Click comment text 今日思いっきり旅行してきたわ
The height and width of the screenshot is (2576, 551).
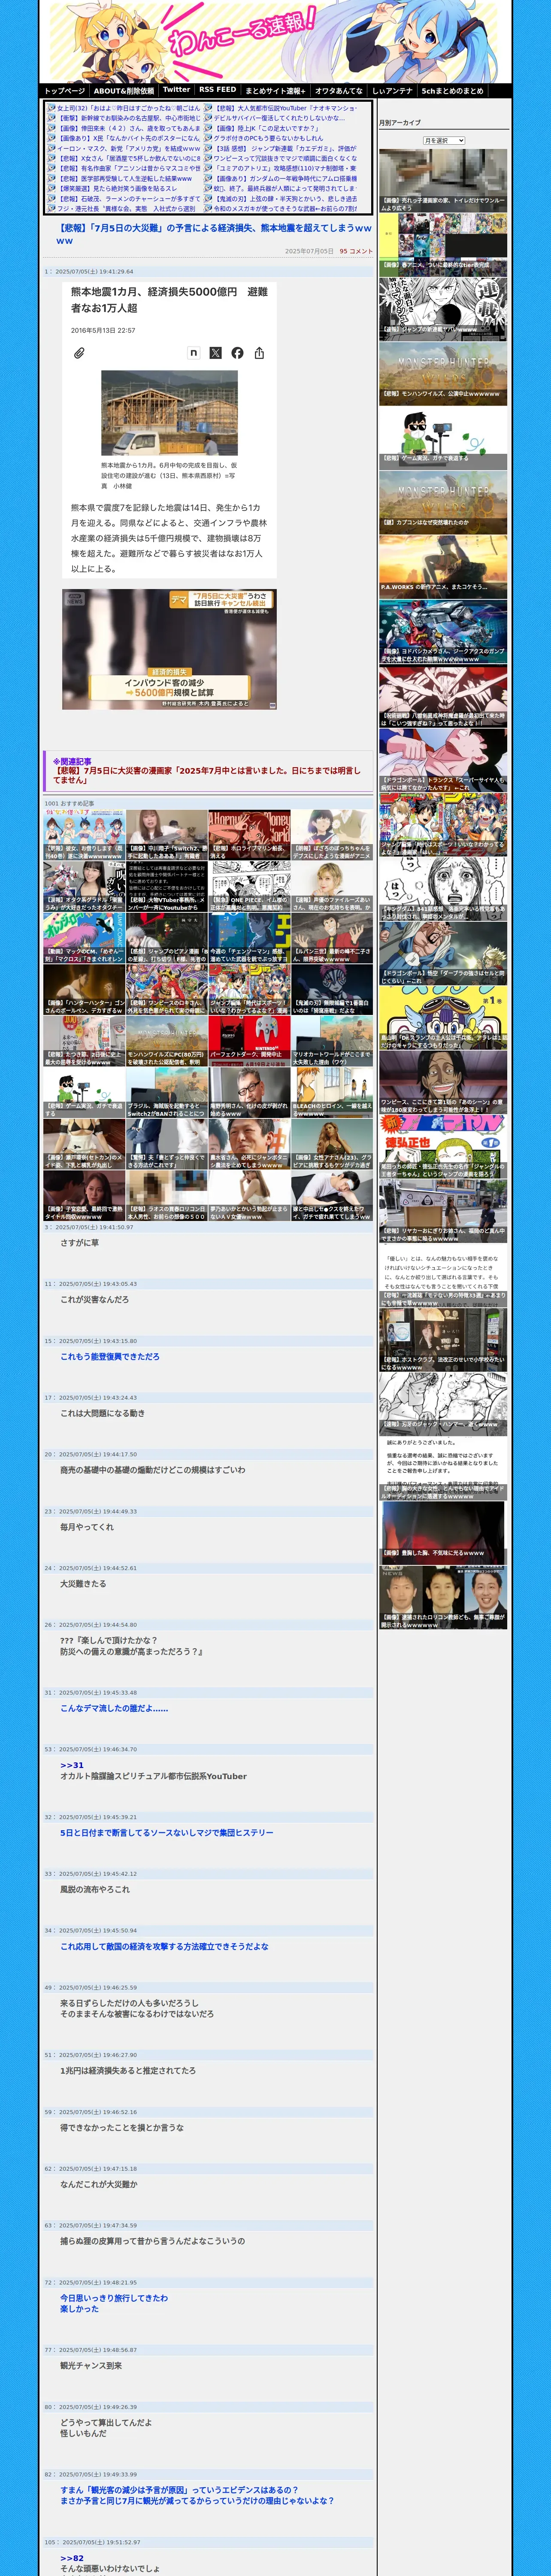pyautogui.click(x=114, y=2297)
